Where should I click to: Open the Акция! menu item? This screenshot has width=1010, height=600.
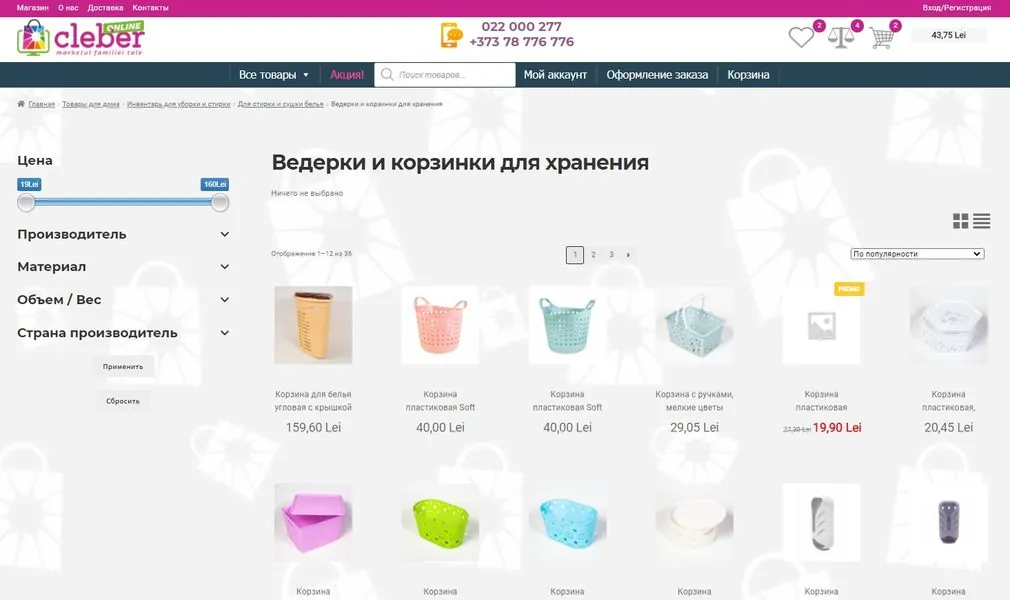tap(347, 75)
